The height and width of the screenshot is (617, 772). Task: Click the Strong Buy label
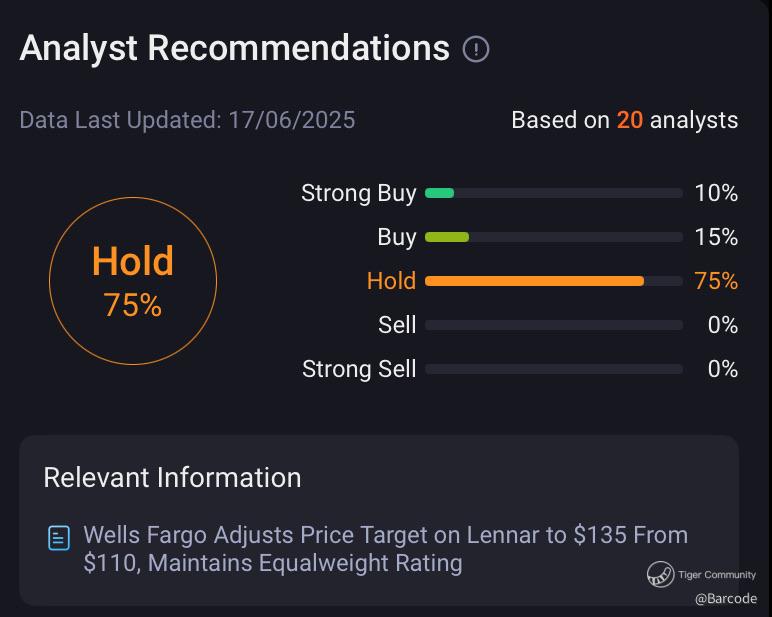tap(358, 193)
